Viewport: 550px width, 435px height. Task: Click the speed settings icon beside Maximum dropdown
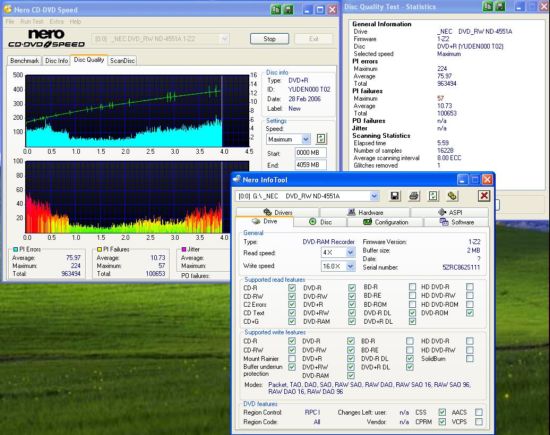coord(321,139)
